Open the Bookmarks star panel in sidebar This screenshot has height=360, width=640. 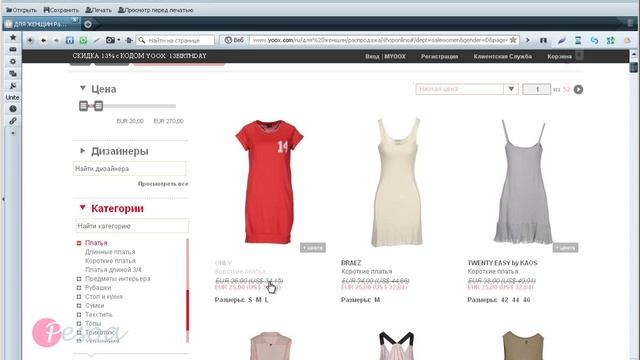point(13,37)
